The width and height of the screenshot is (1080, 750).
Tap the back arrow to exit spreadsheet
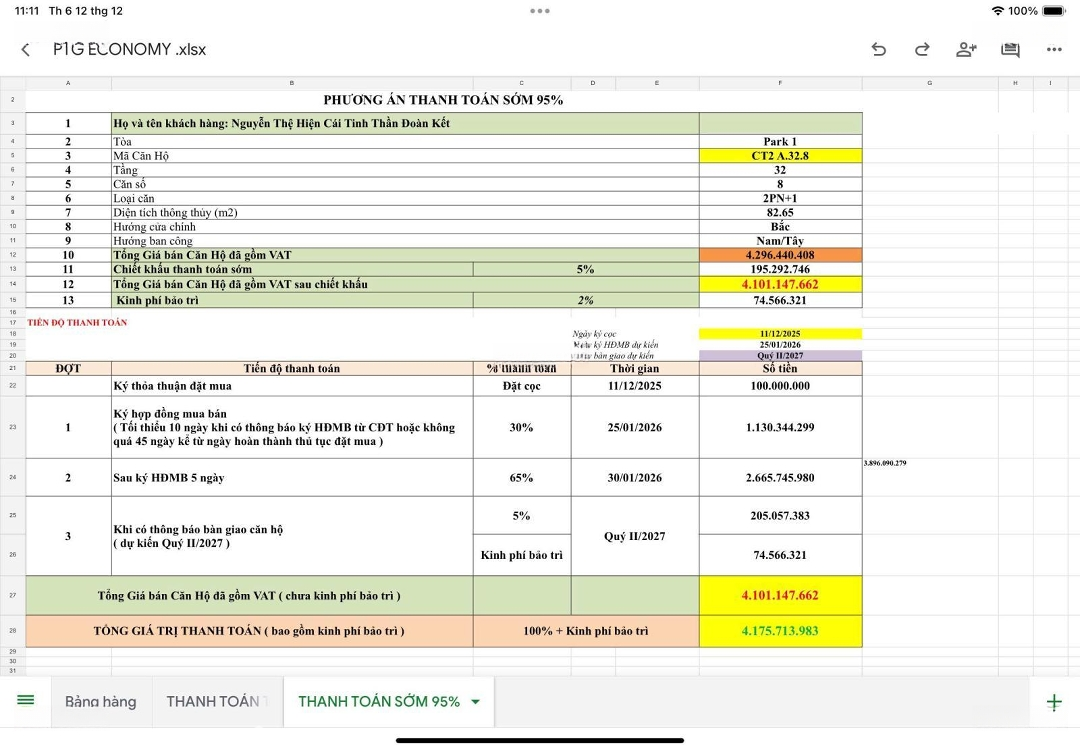pos(26,50)
